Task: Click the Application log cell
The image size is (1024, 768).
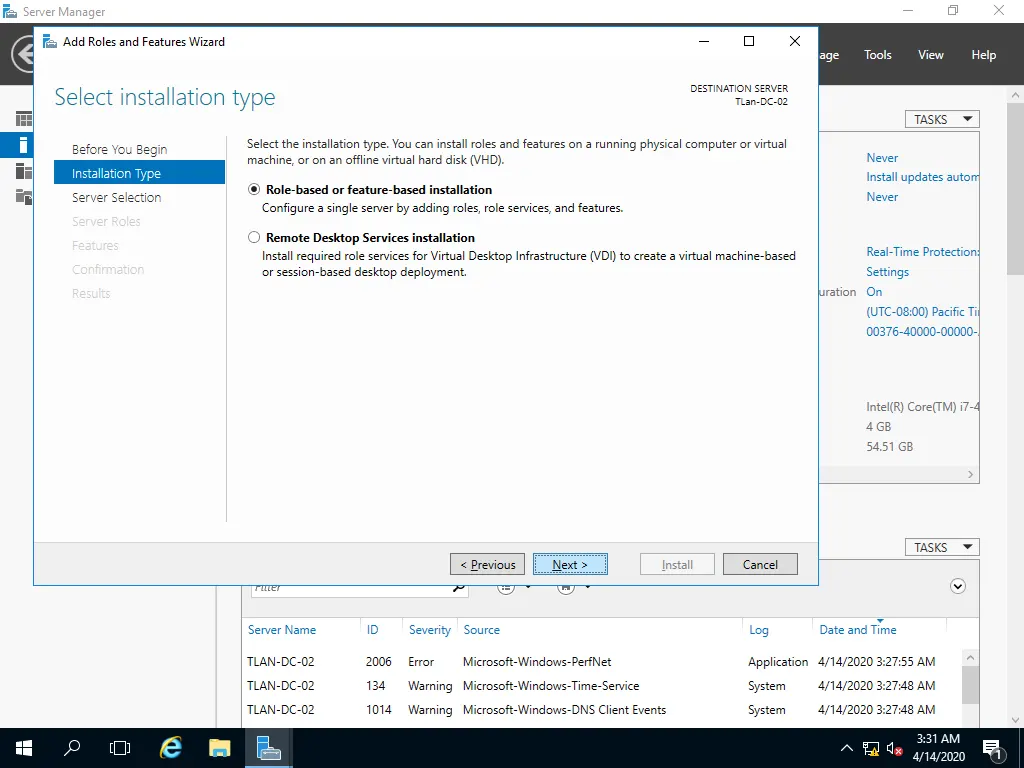Action: [778, 662]
